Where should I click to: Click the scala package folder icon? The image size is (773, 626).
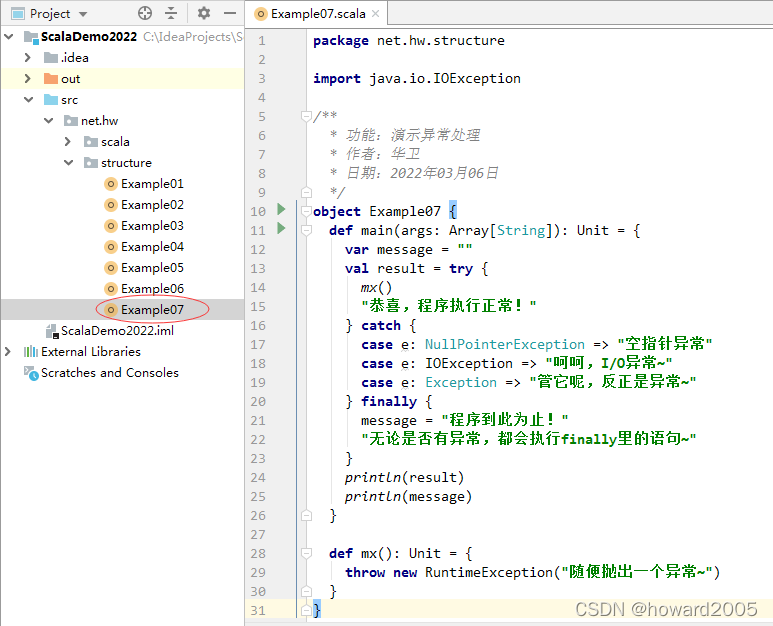[x=91, y=142]
